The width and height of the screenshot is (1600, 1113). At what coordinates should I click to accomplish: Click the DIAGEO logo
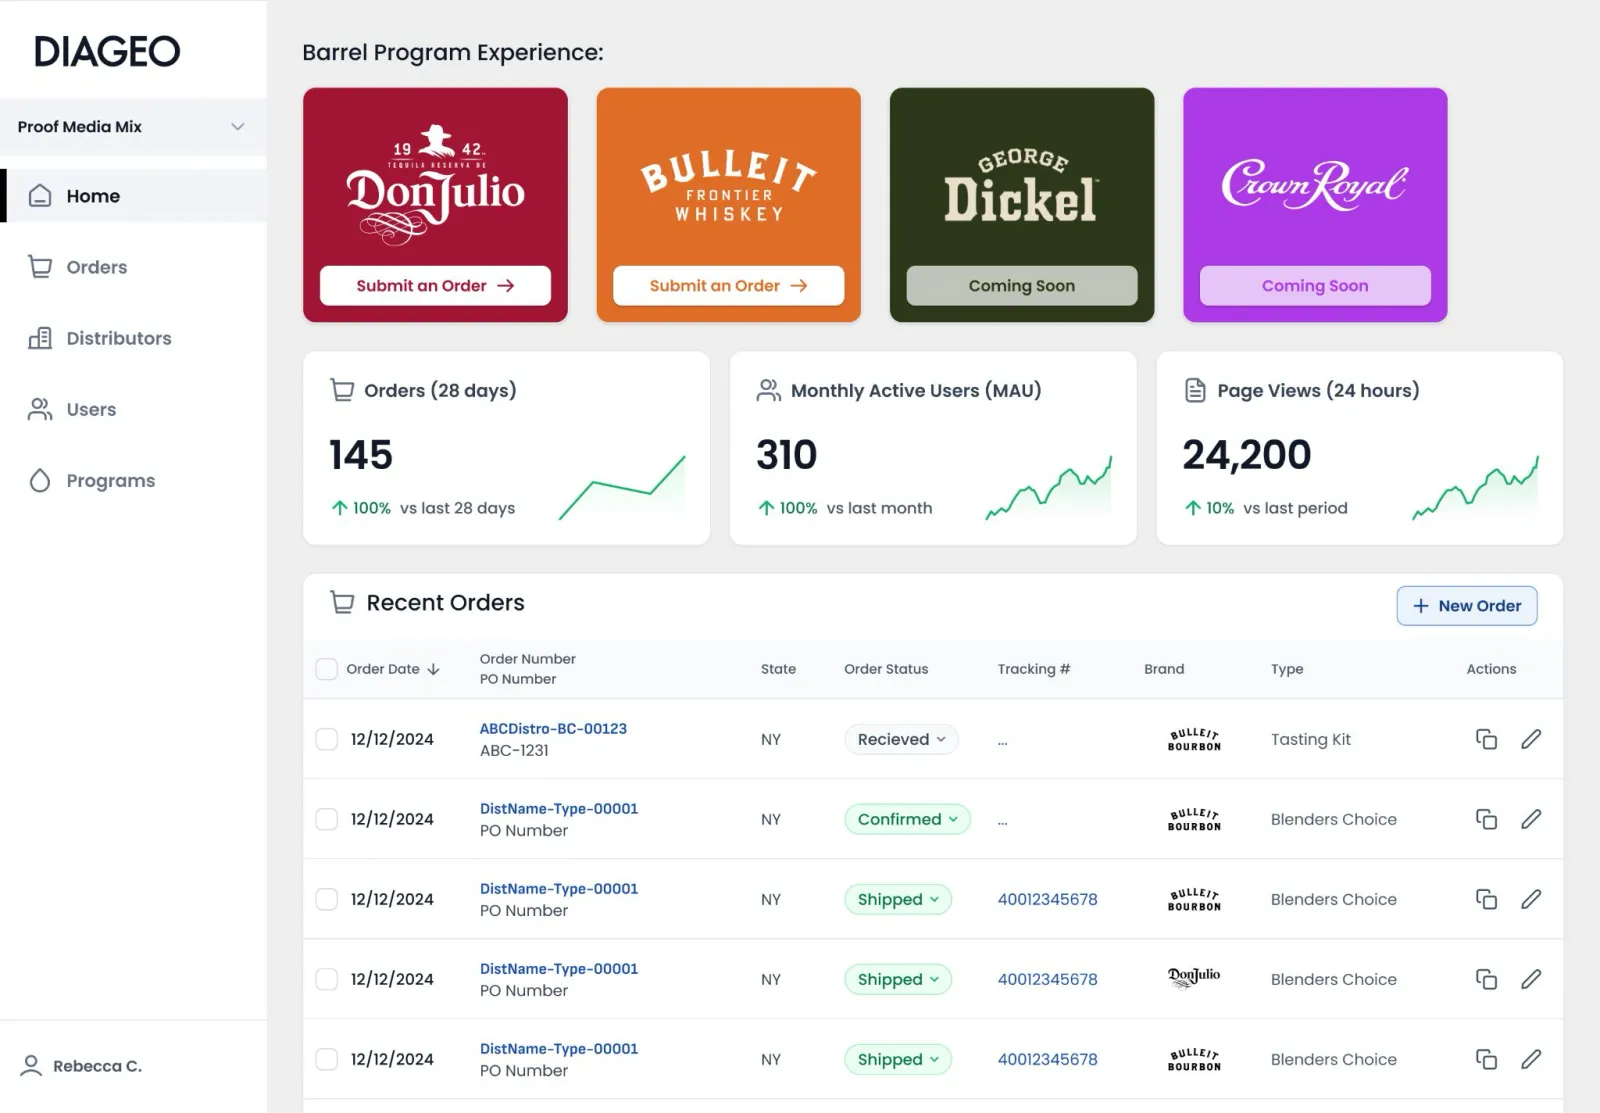coord(107,51)
